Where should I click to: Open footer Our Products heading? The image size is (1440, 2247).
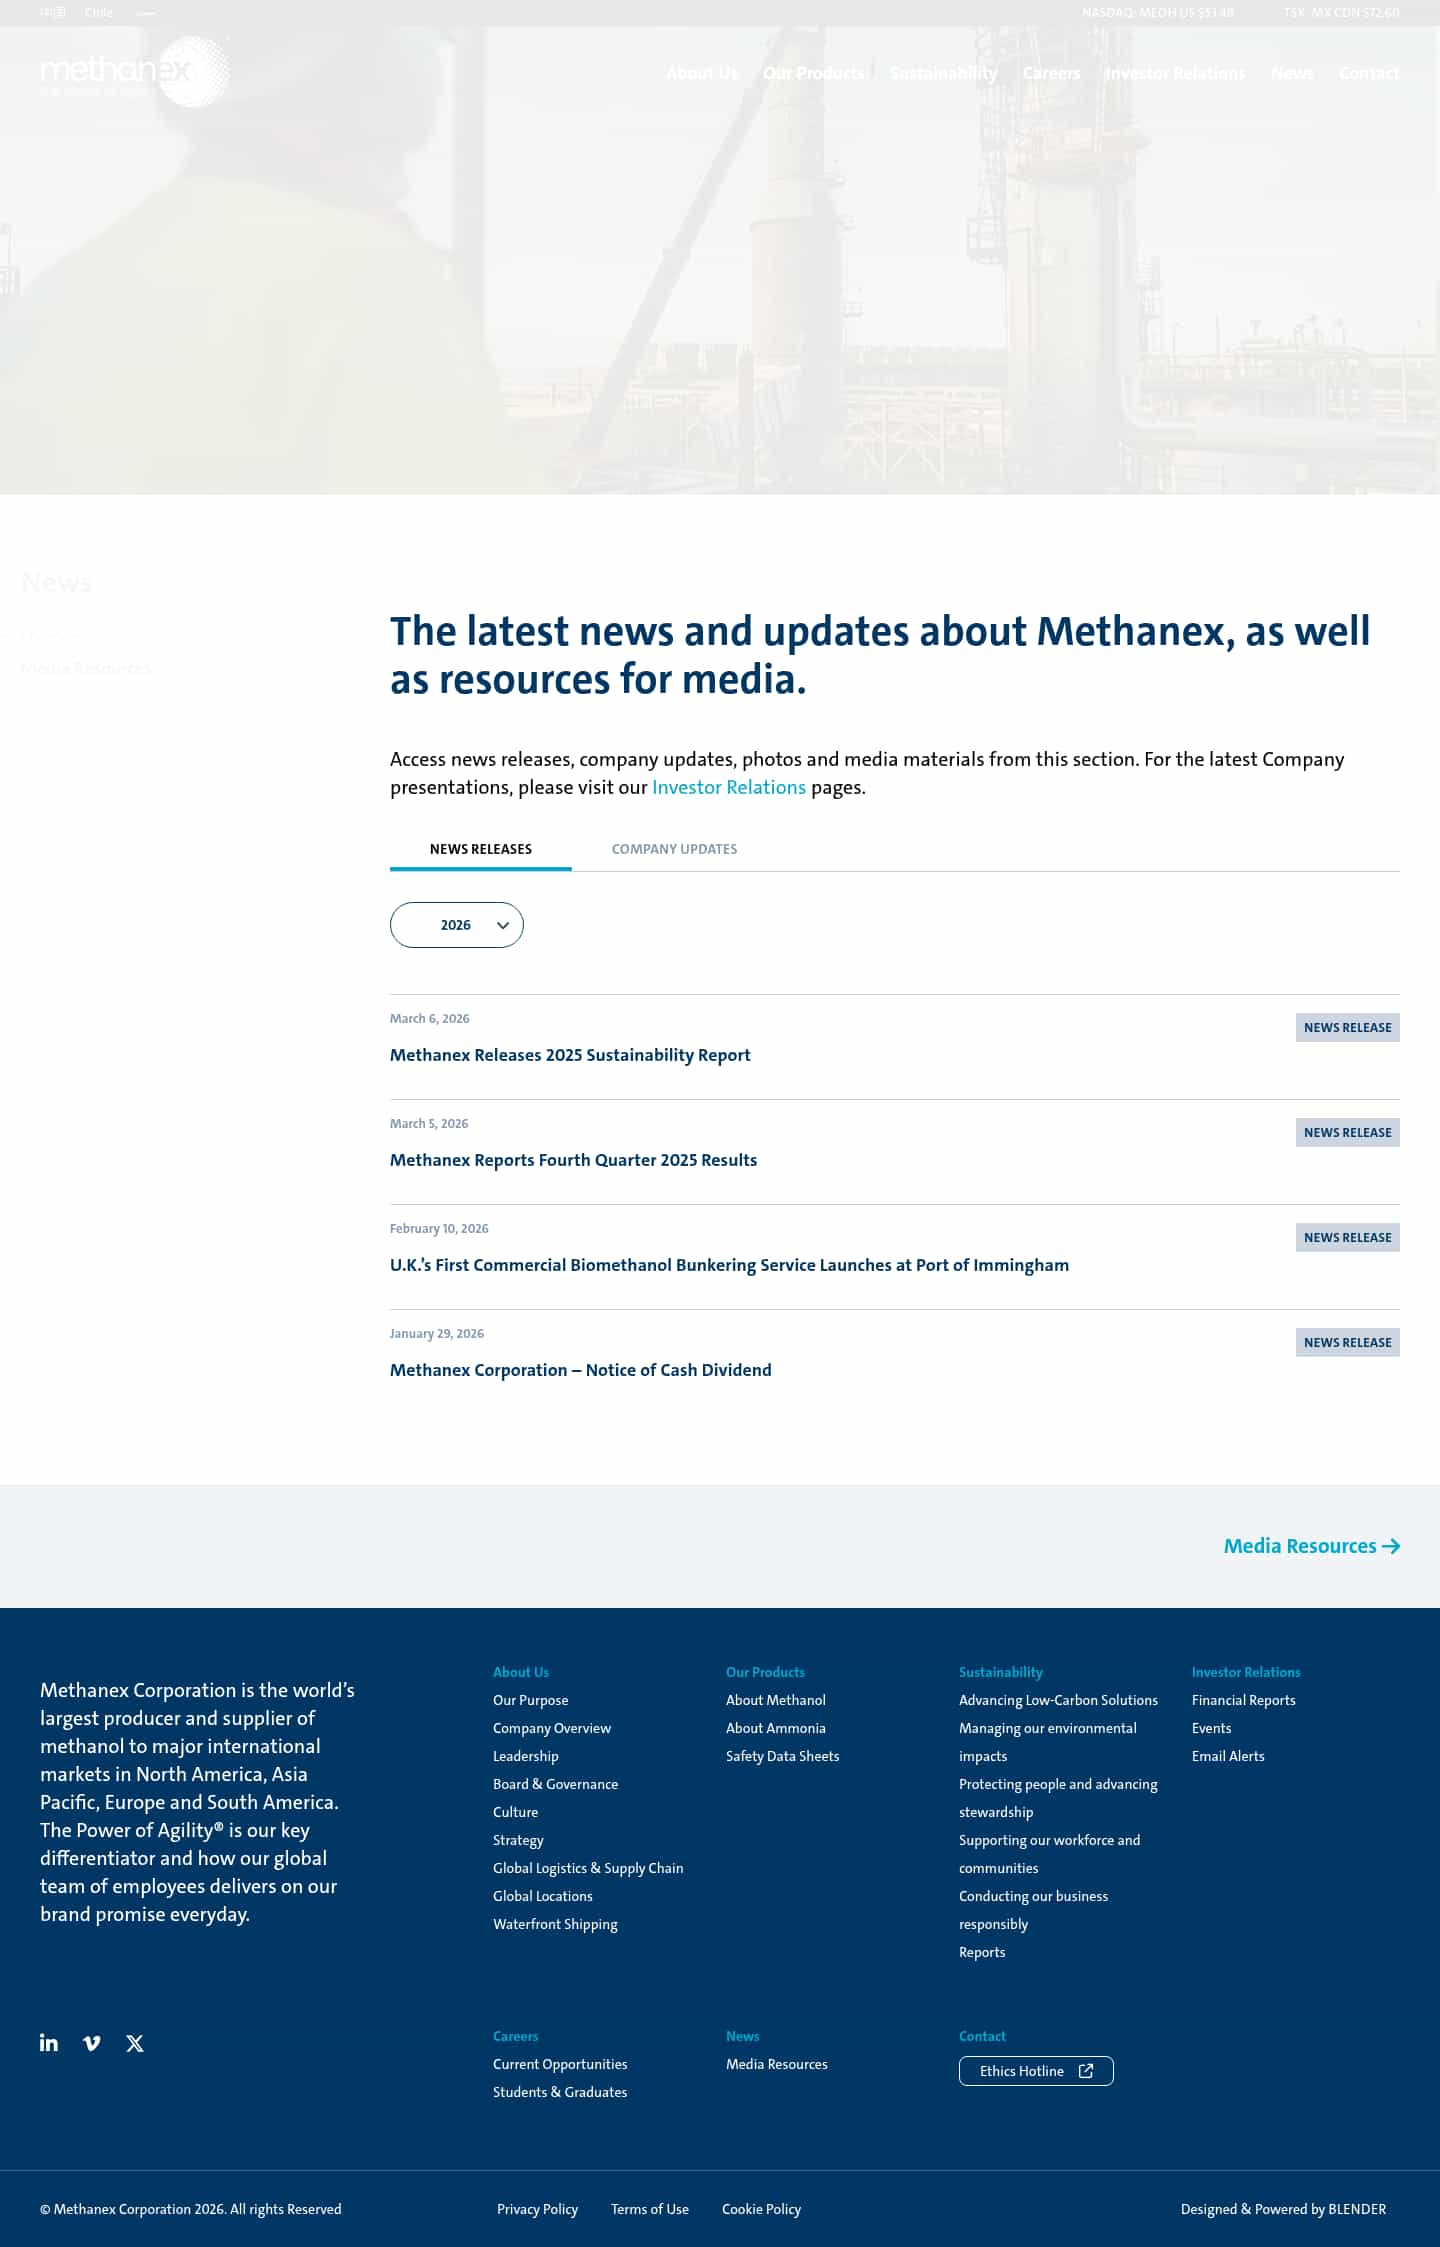(765, 1672)
